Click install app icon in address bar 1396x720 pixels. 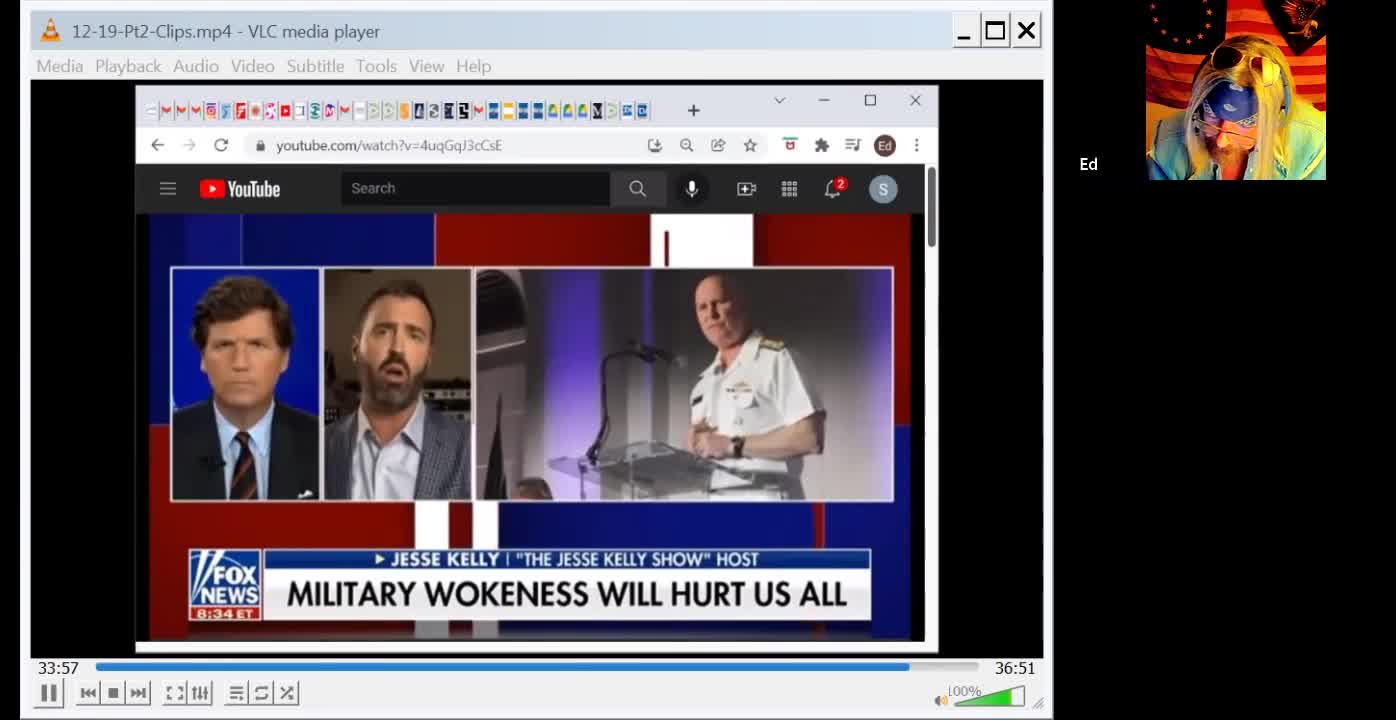click(x=655, y=145)
